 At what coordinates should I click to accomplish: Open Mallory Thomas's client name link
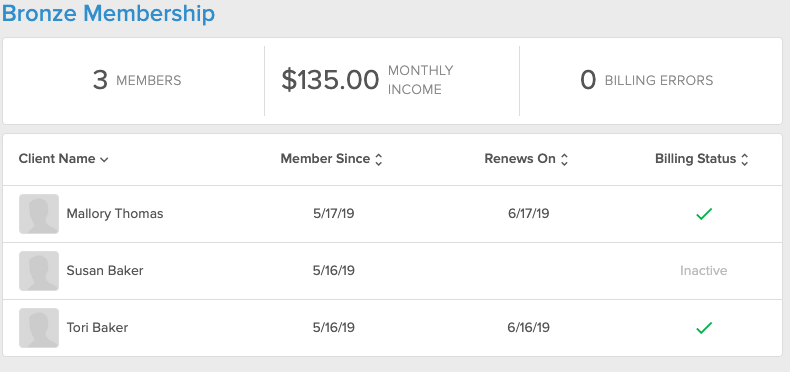115,214
